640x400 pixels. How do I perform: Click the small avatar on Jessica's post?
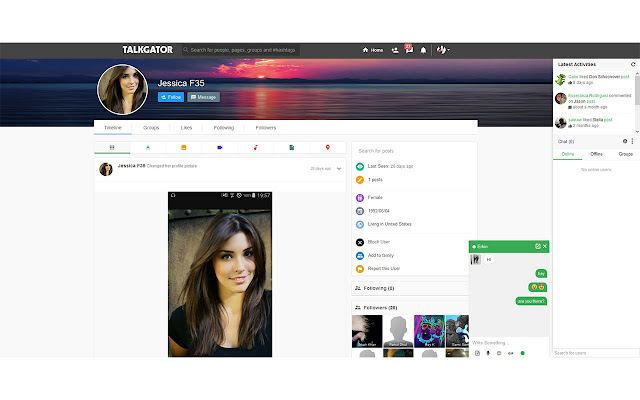106,169
